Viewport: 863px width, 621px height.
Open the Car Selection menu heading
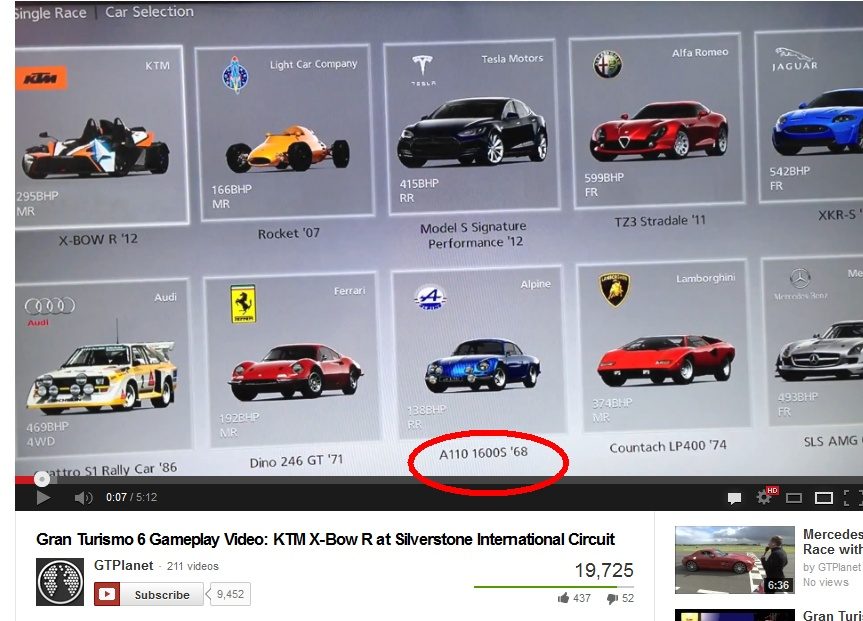(x=149, y=12)
